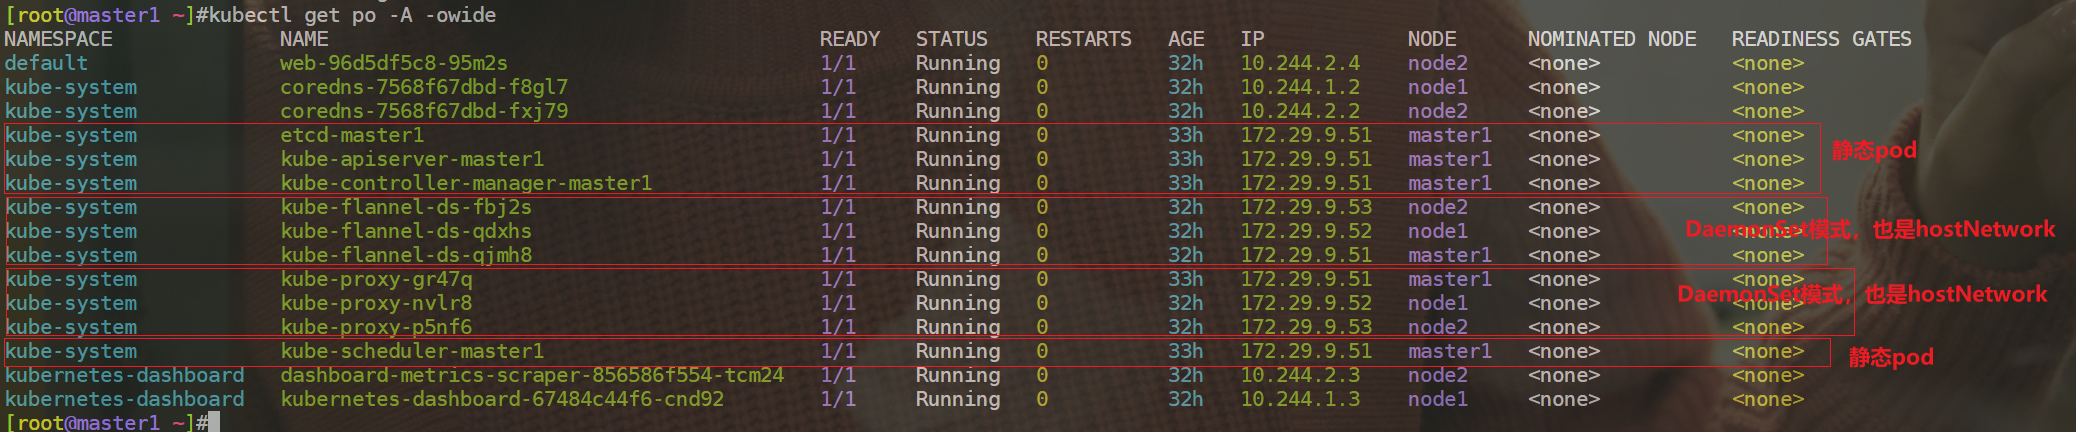Click IP 172.29.9.53 in kube-flannel-ds-fbj2s row
The width and height of the screenshot is (2076, 432).
(1307, 207)
